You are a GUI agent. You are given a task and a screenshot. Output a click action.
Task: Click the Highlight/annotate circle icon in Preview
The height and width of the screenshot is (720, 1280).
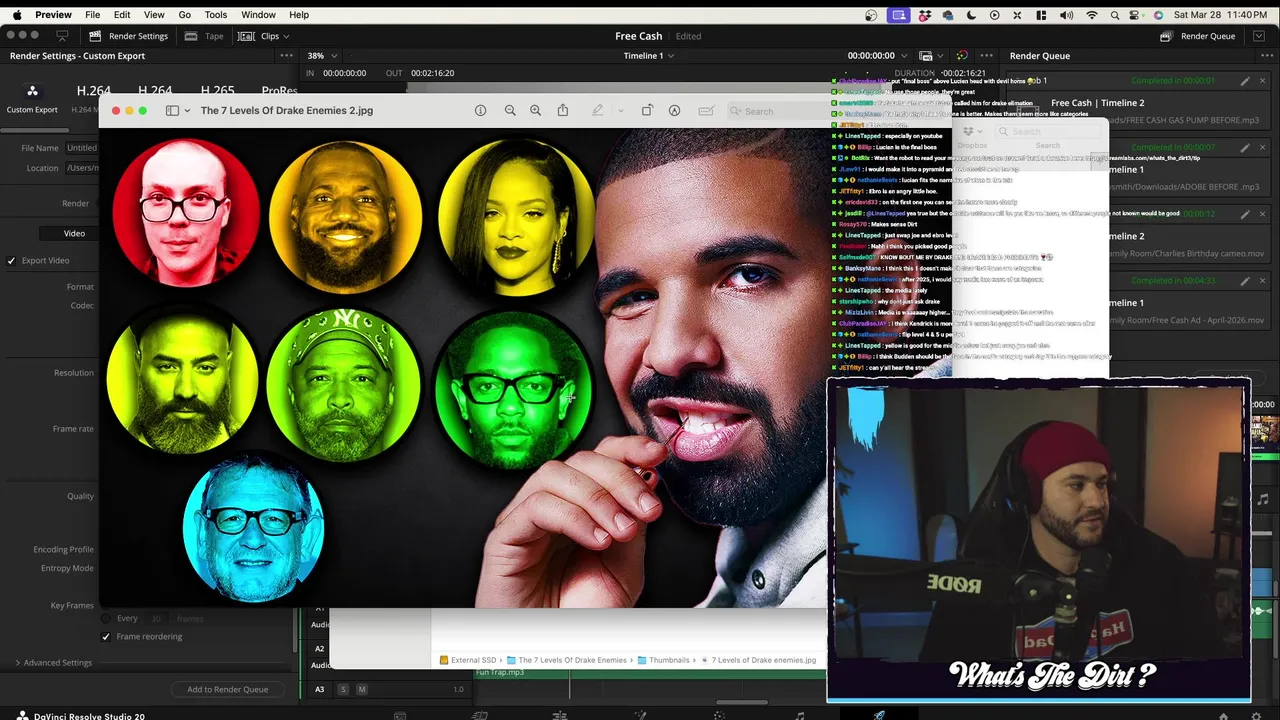pos(674,111)
